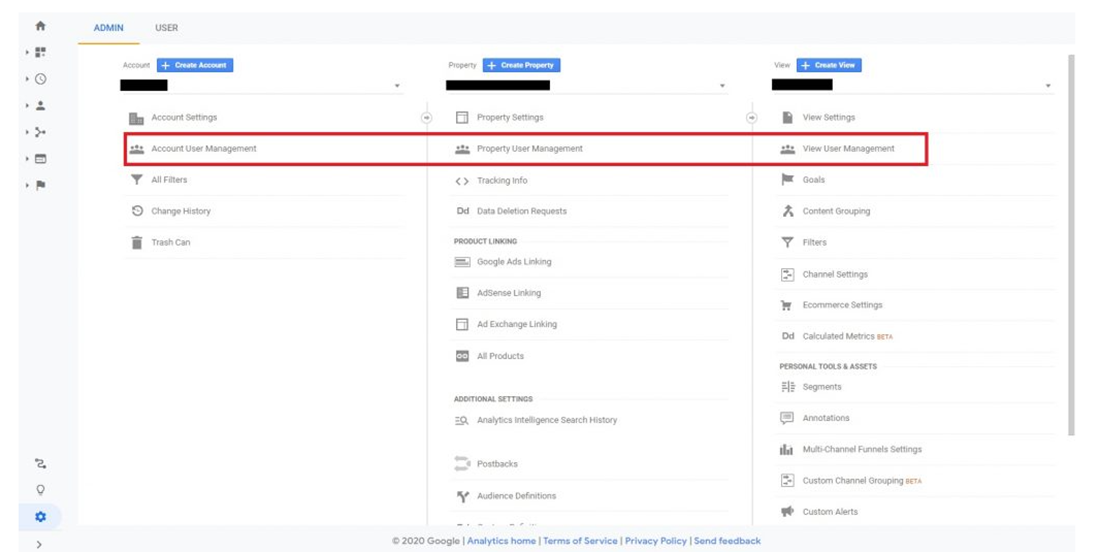Open the View selector dropdown
The height and width of the screenshot is (552, 1099).
[x=1048, y=86]
